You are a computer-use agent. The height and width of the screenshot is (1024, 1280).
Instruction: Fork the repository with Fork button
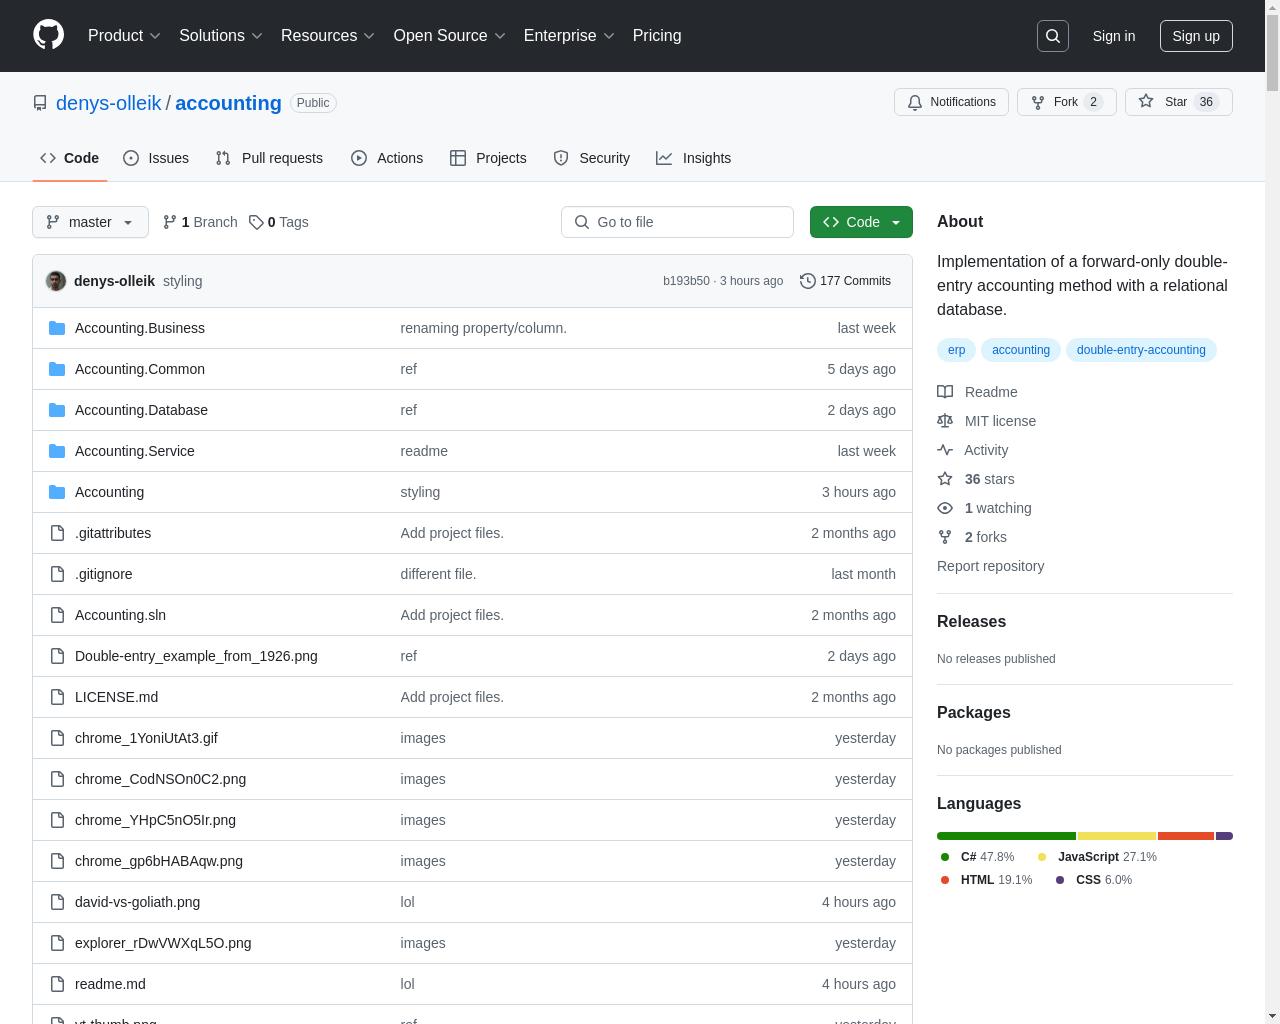(x=1066, y=102)
